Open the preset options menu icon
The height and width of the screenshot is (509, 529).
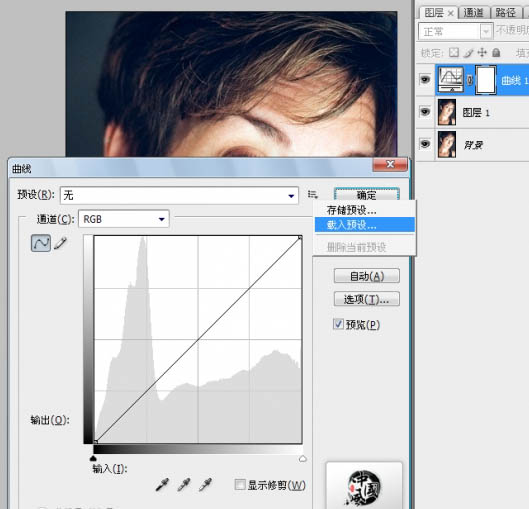click(313, 195)
